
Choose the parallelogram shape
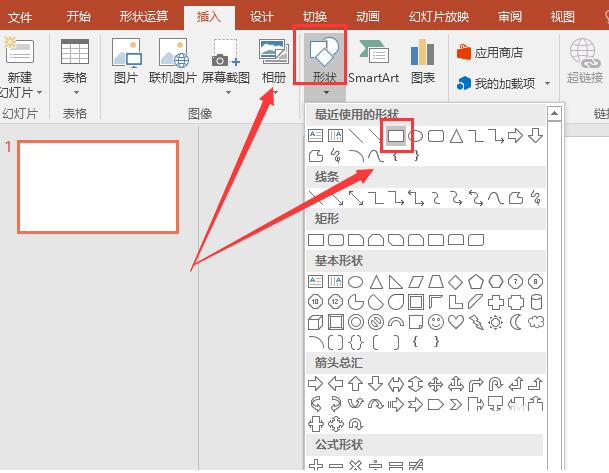coord(416,282)
